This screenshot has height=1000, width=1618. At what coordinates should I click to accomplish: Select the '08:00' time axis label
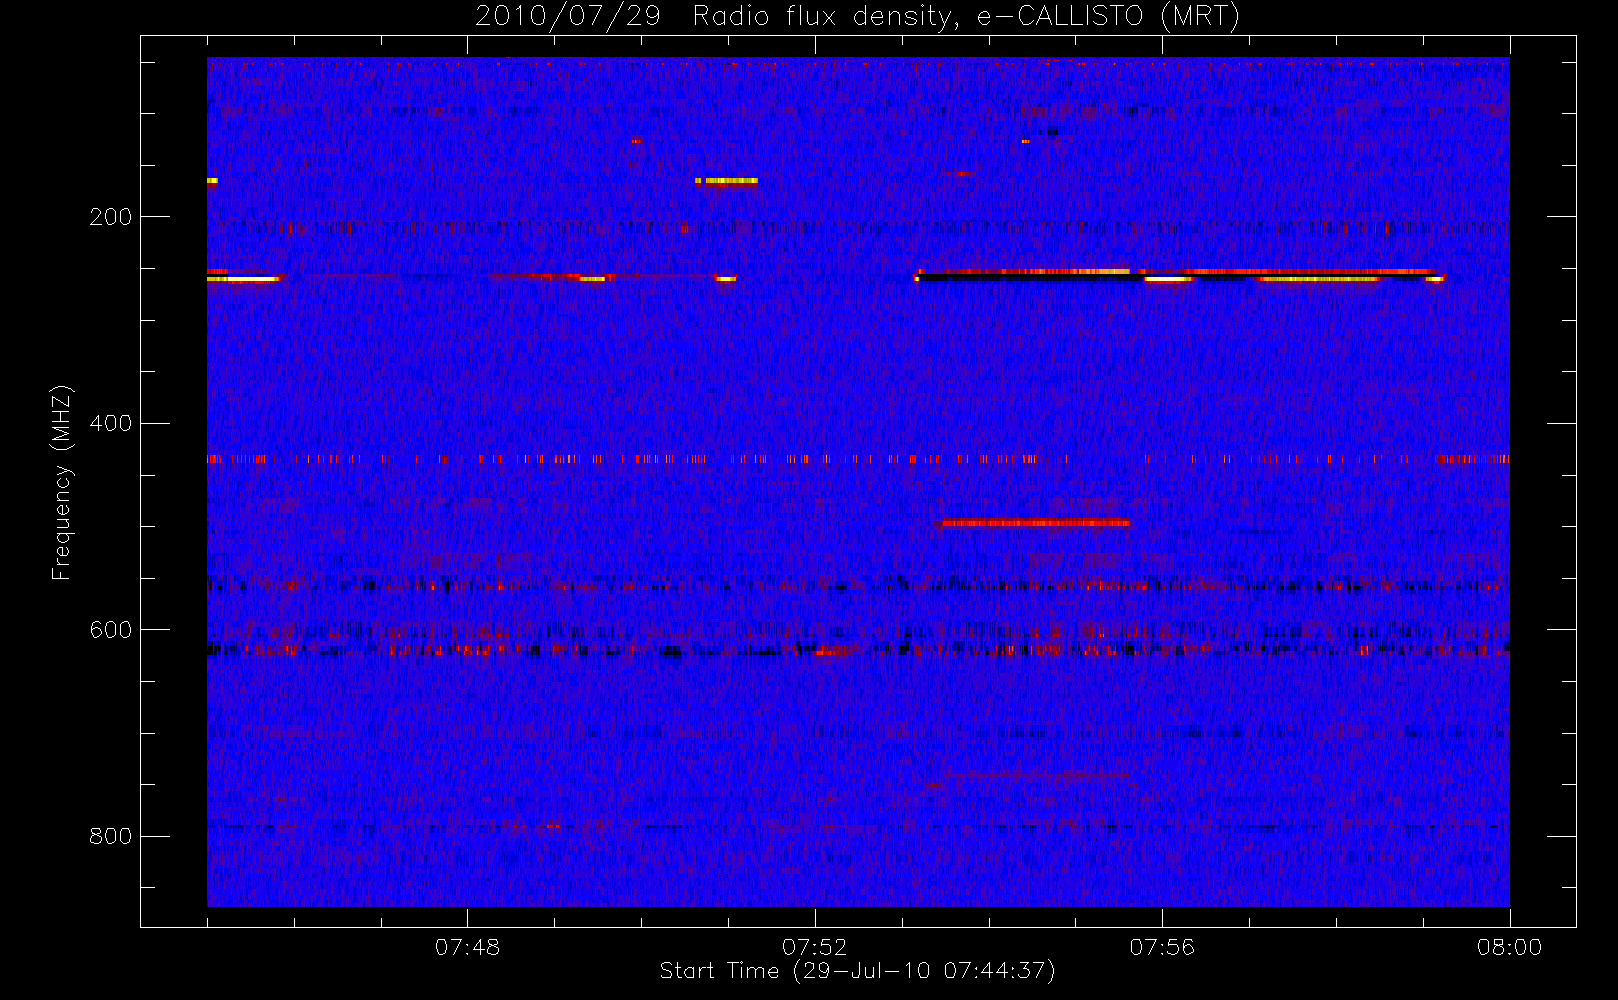[x=1509, y=947]
